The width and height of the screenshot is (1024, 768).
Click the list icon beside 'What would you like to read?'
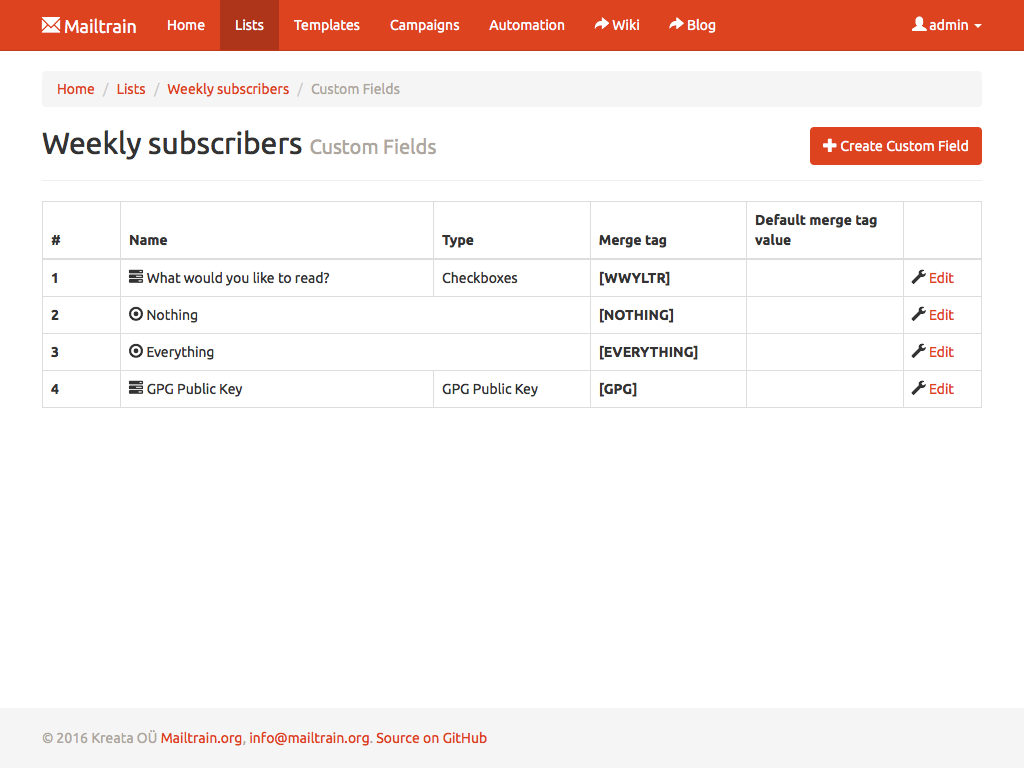136,277
